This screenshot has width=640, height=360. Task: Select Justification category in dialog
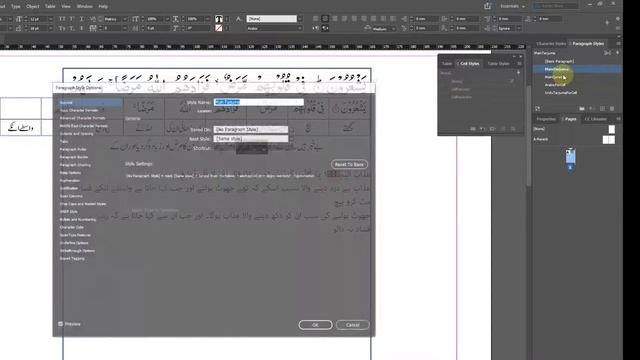click(69, 188)
